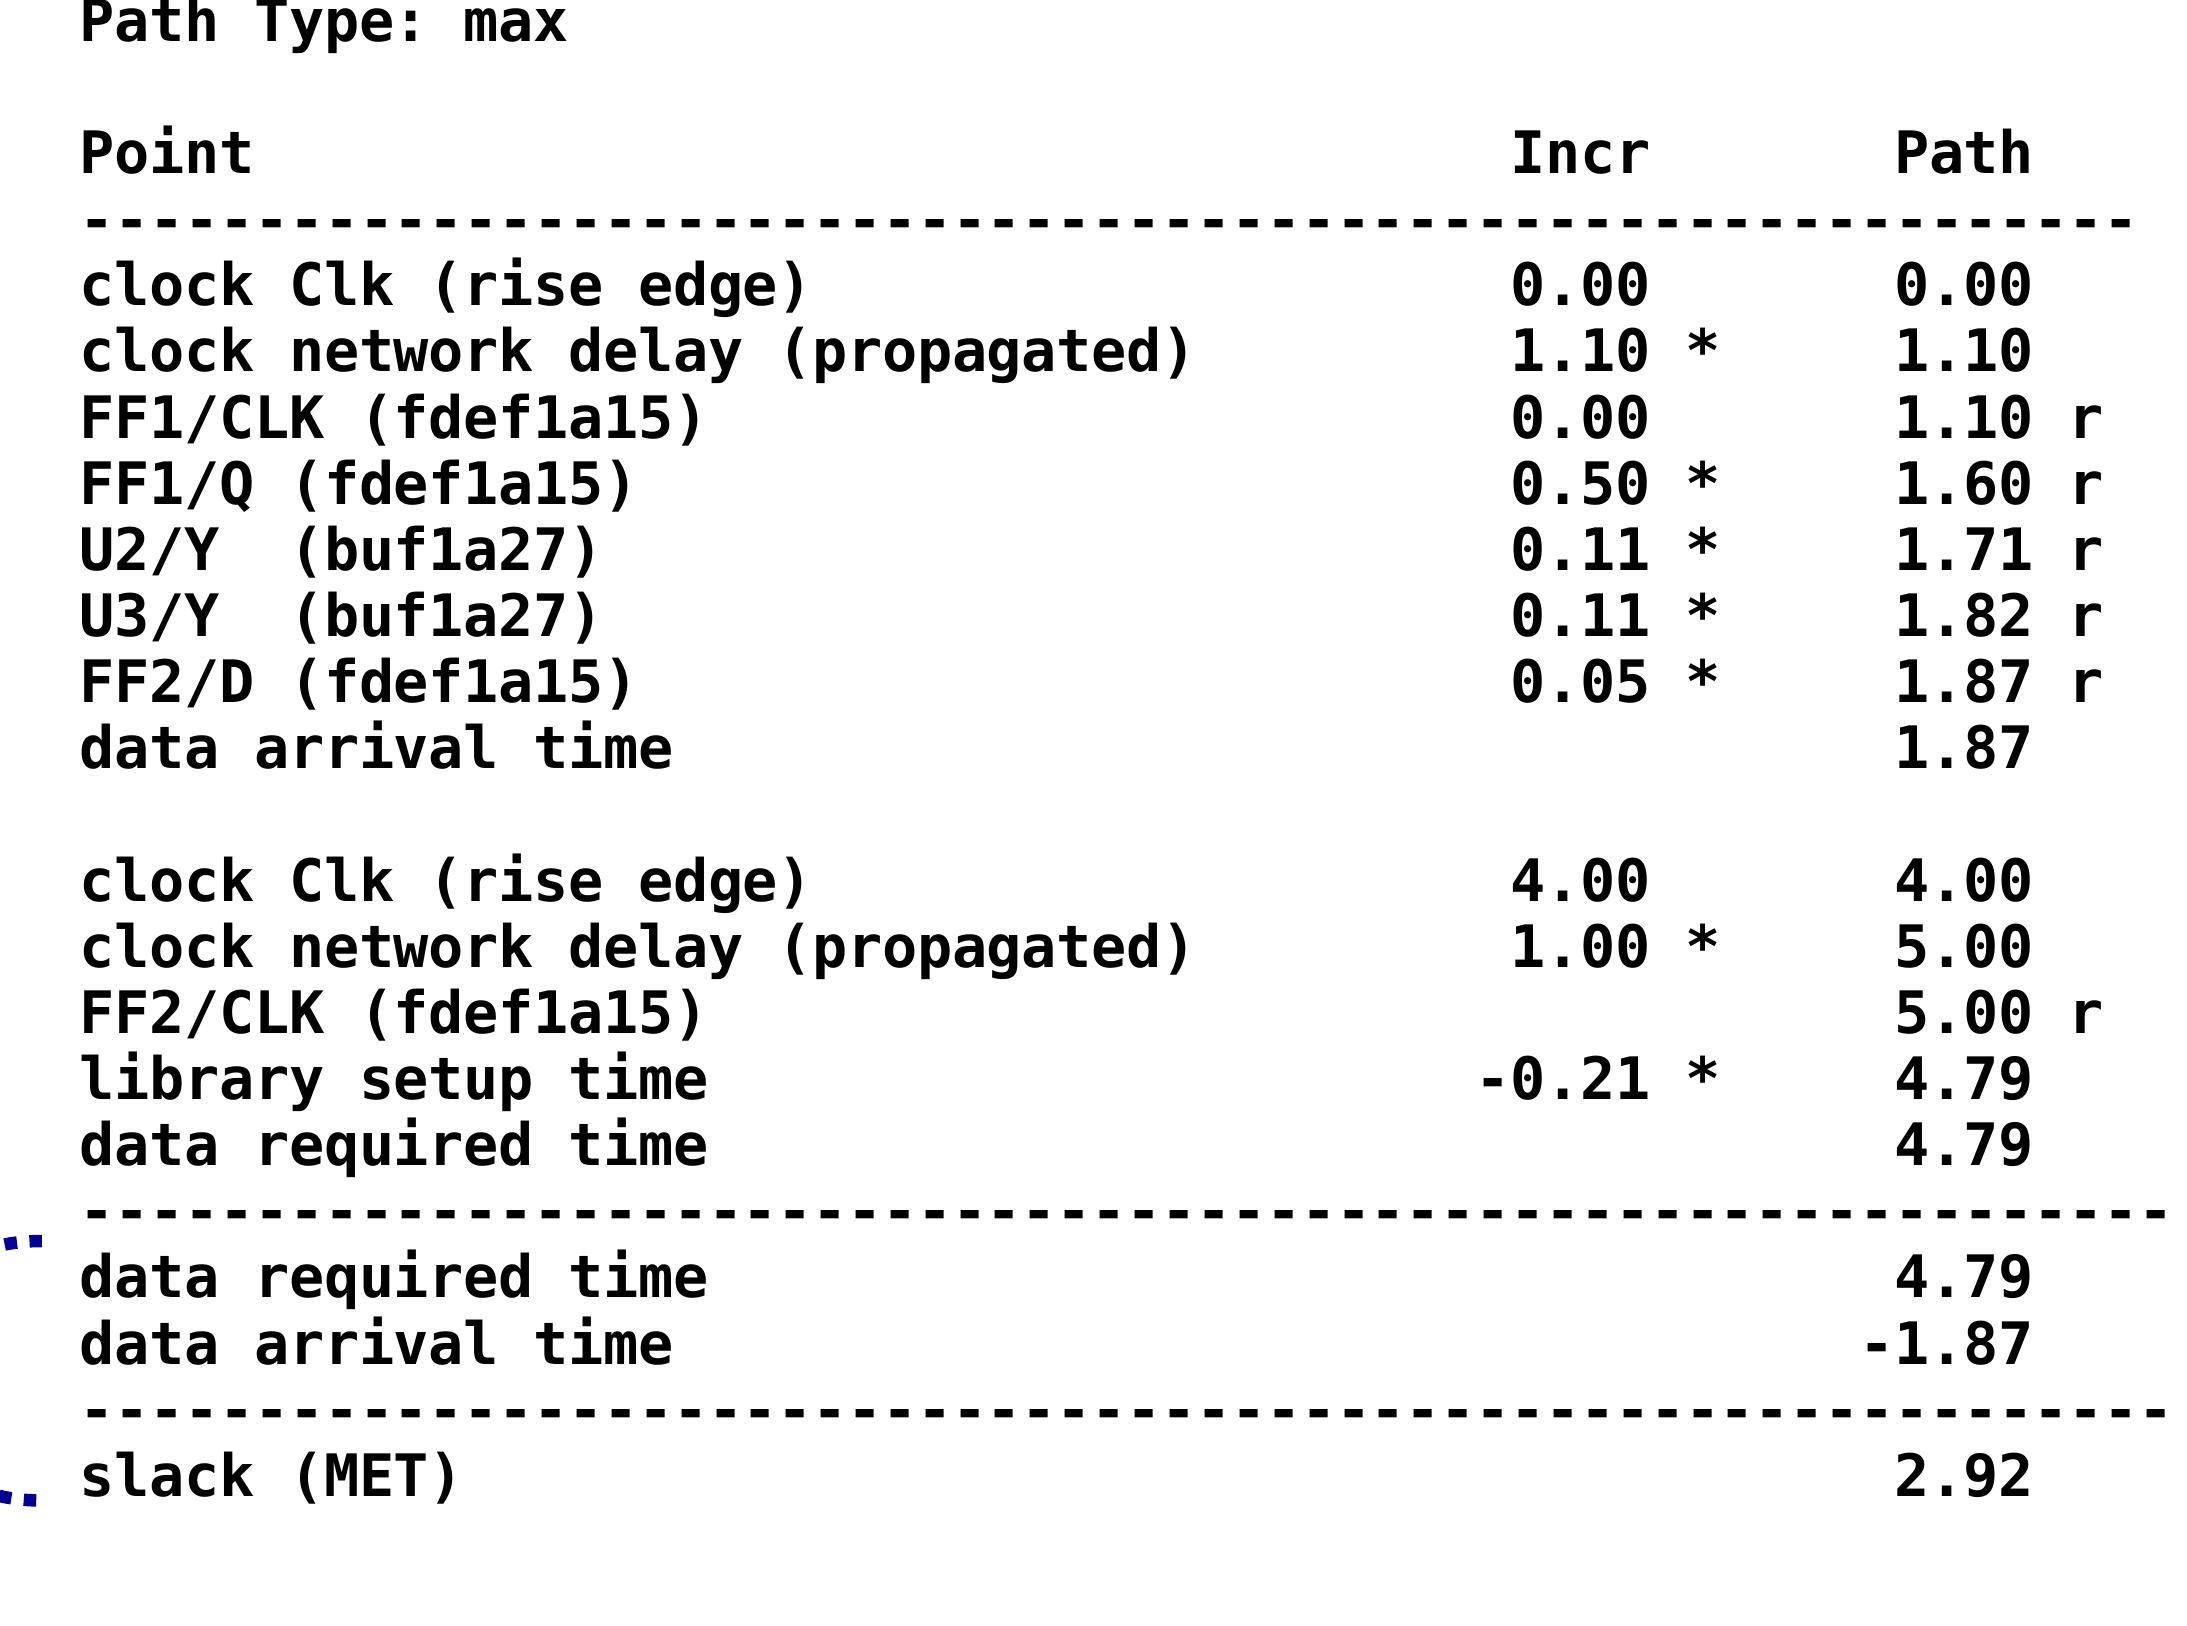Select the 1.82 path value for U3/Y
Image resolution: width=2187 pixels, height=1626 pixels.
[x=1962, y=616]
